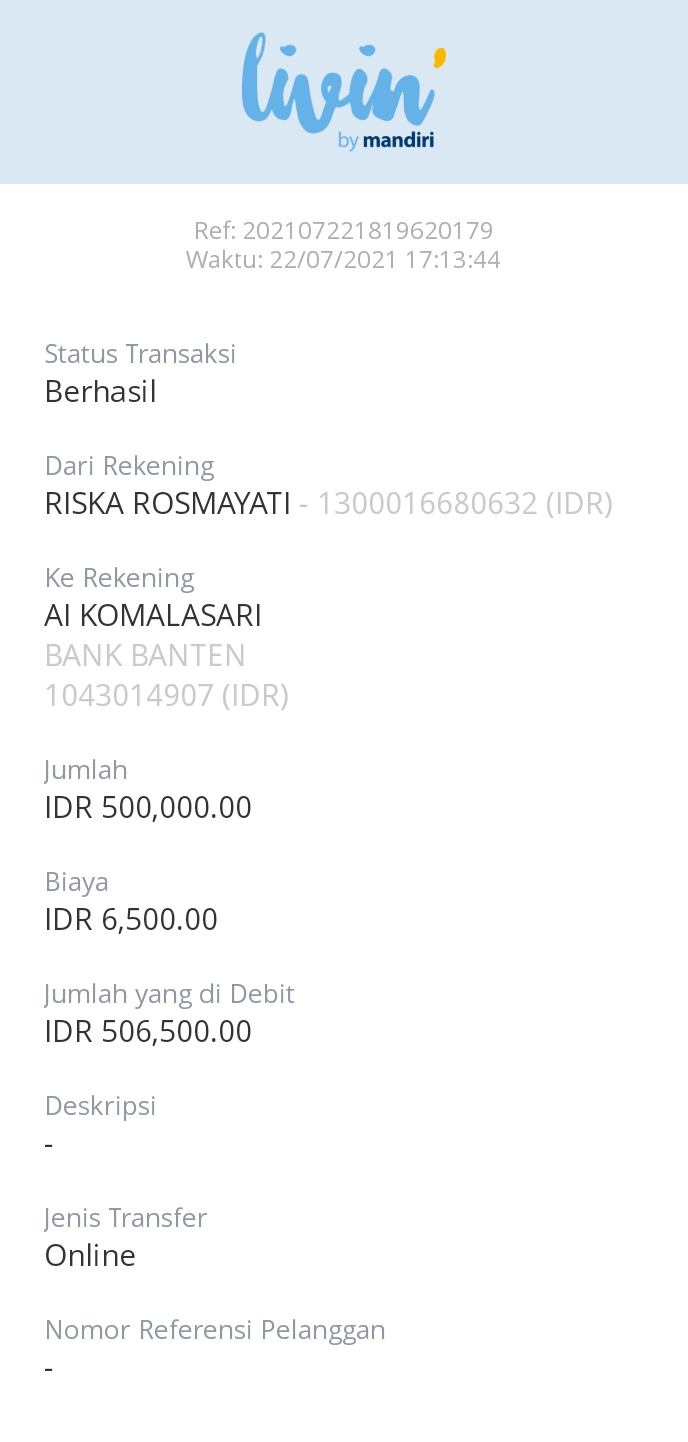Select the Berhasil status text

[x=101, y=392]
